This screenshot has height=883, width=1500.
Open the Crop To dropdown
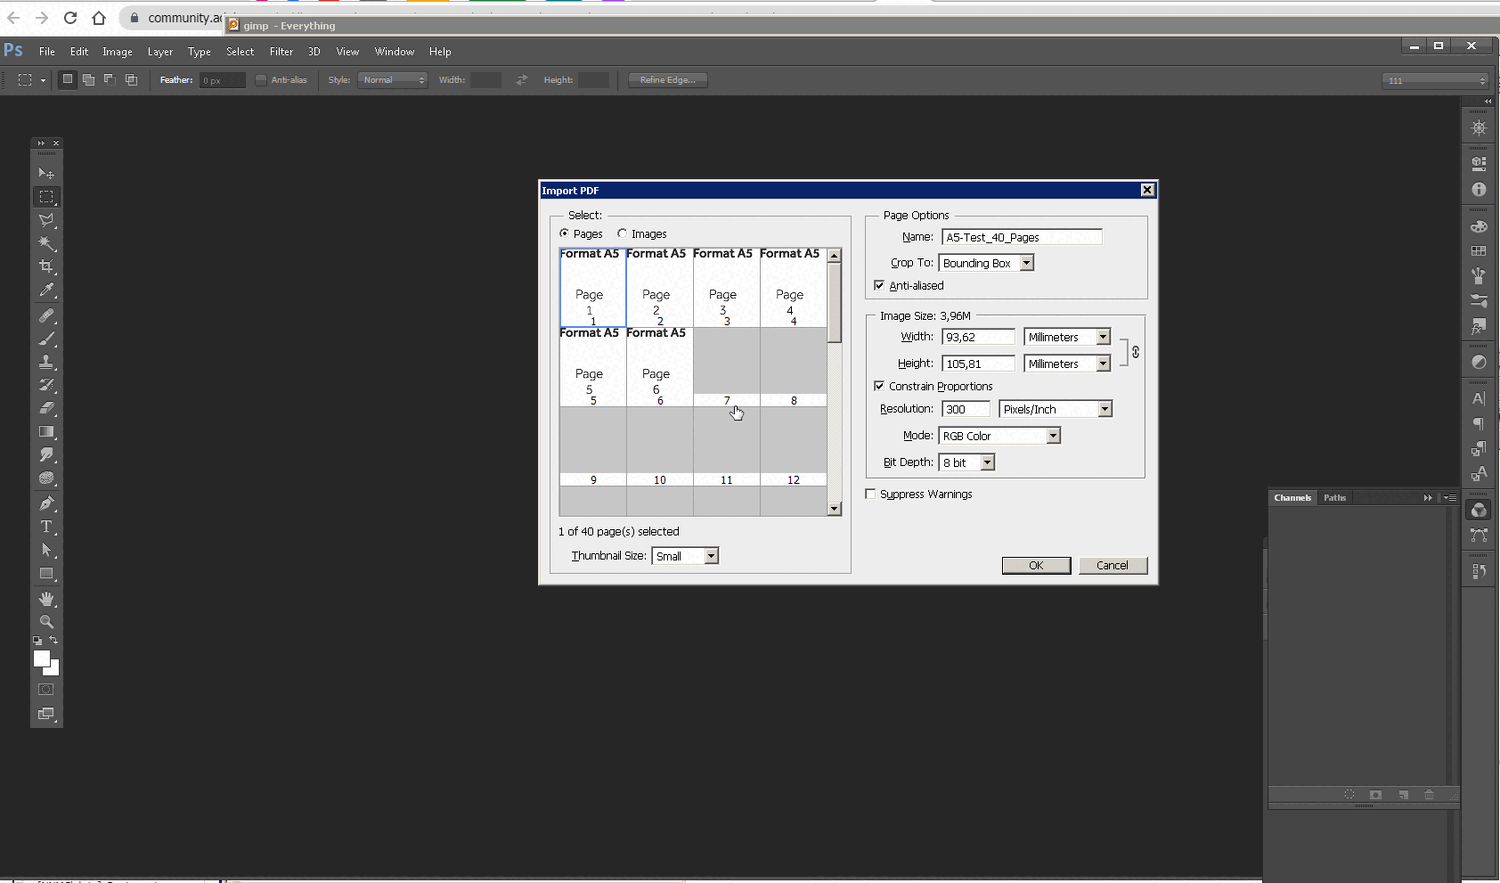click(1026, 263)
